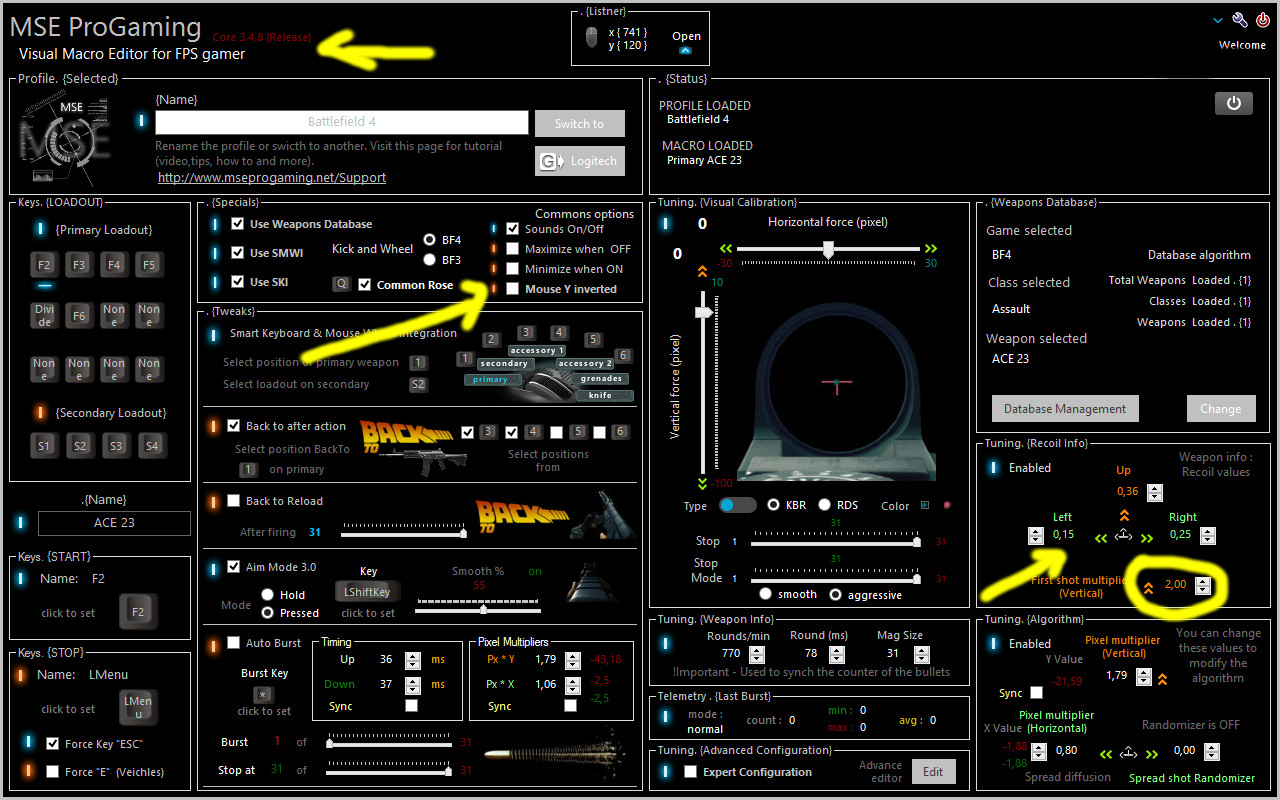The image size is (1280, 800).
Task: Click the Q key next to Common Rose
Action: (341, 284)
